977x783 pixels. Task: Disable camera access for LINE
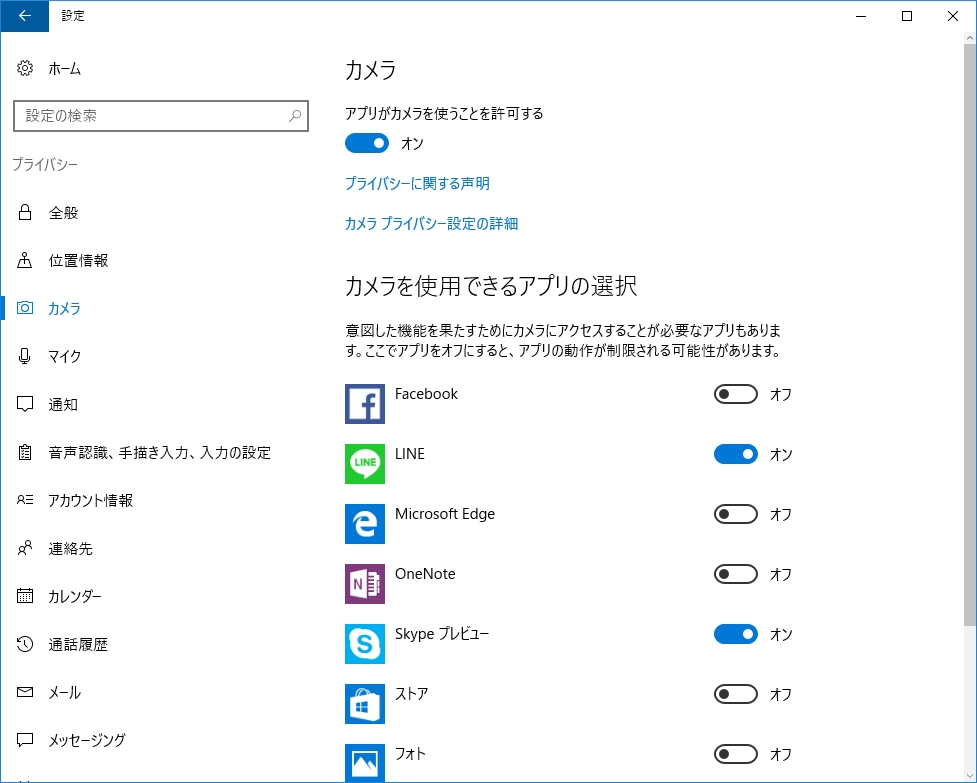(736, 454)
